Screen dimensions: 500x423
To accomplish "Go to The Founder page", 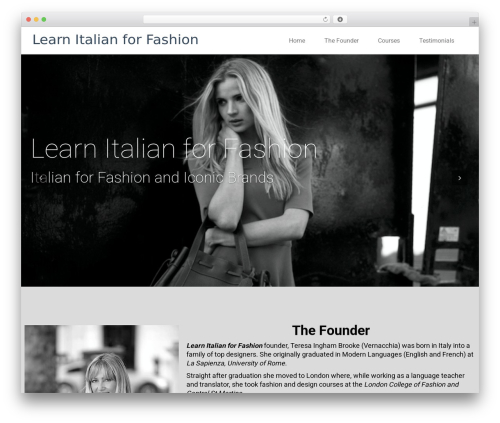I will pos(341,40).
